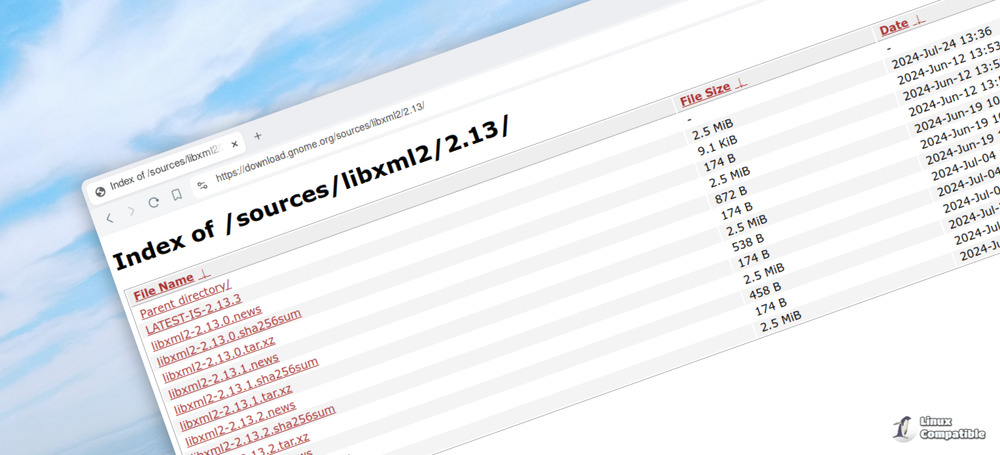Open the Parent directory/ link
Viewport: 1000px width, 455px height.
[185, 292]
